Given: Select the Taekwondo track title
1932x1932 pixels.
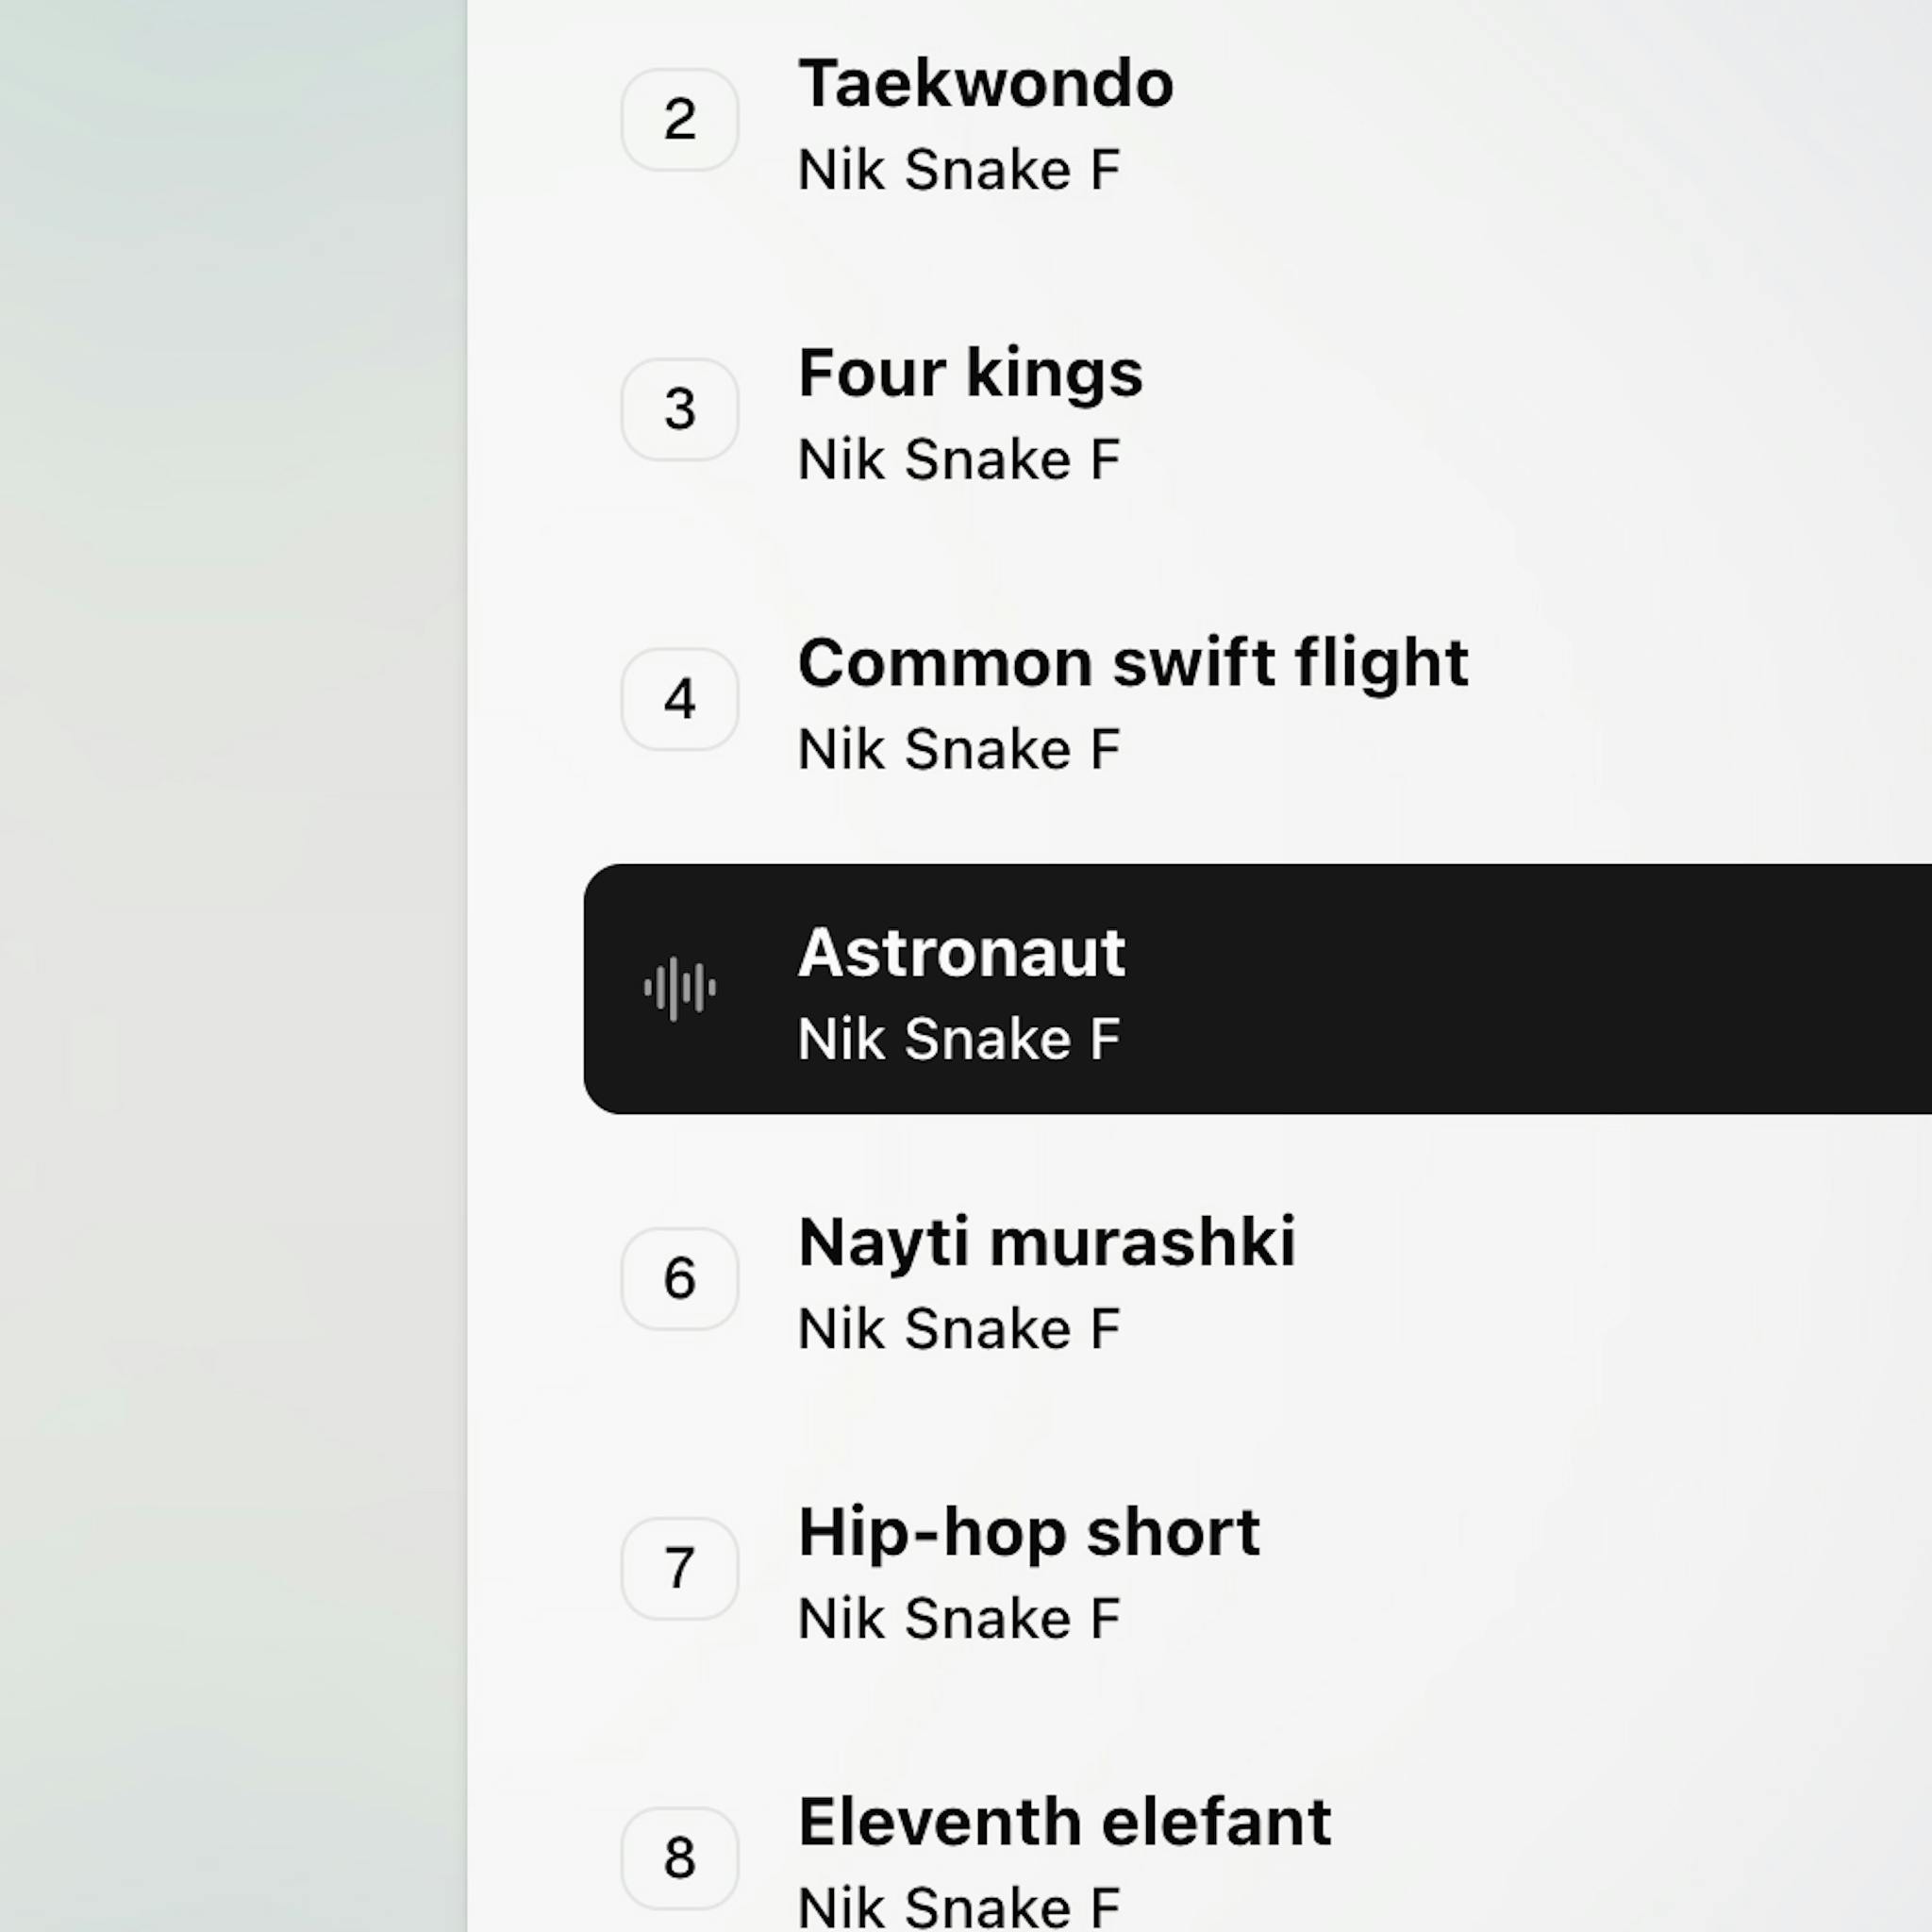Looking at the screenshot, I should coord(985,83).
